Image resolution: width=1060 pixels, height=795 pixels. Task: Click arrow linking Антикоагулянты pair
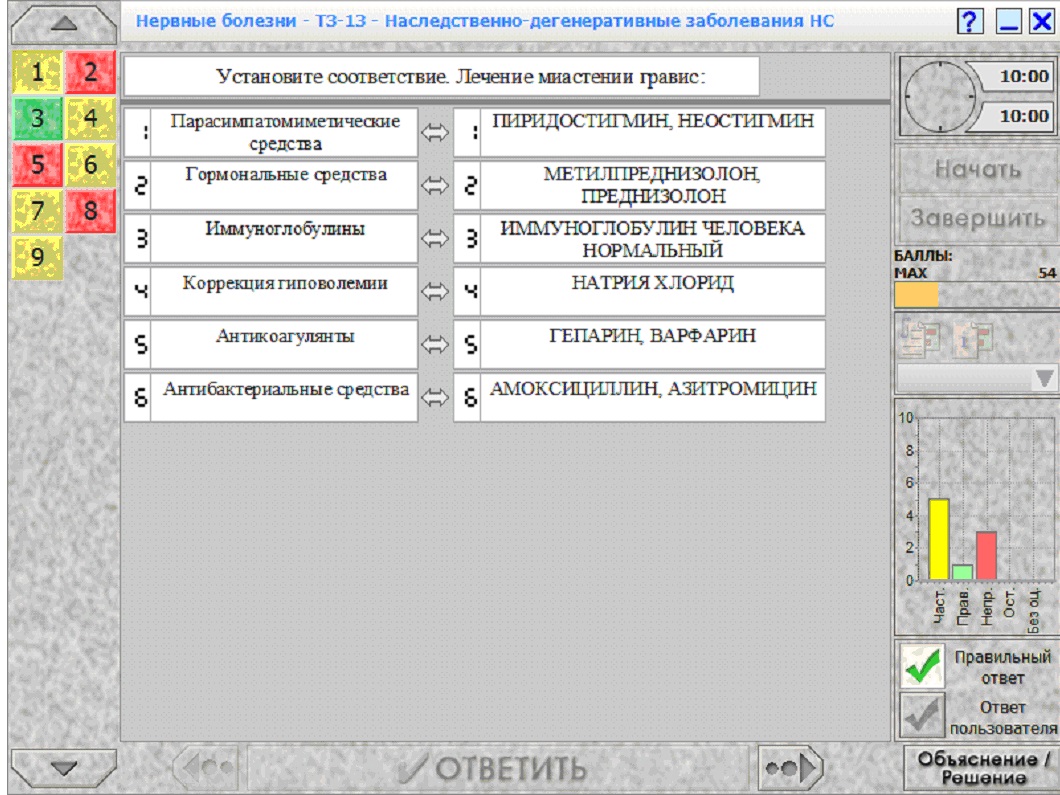(435, 345)
